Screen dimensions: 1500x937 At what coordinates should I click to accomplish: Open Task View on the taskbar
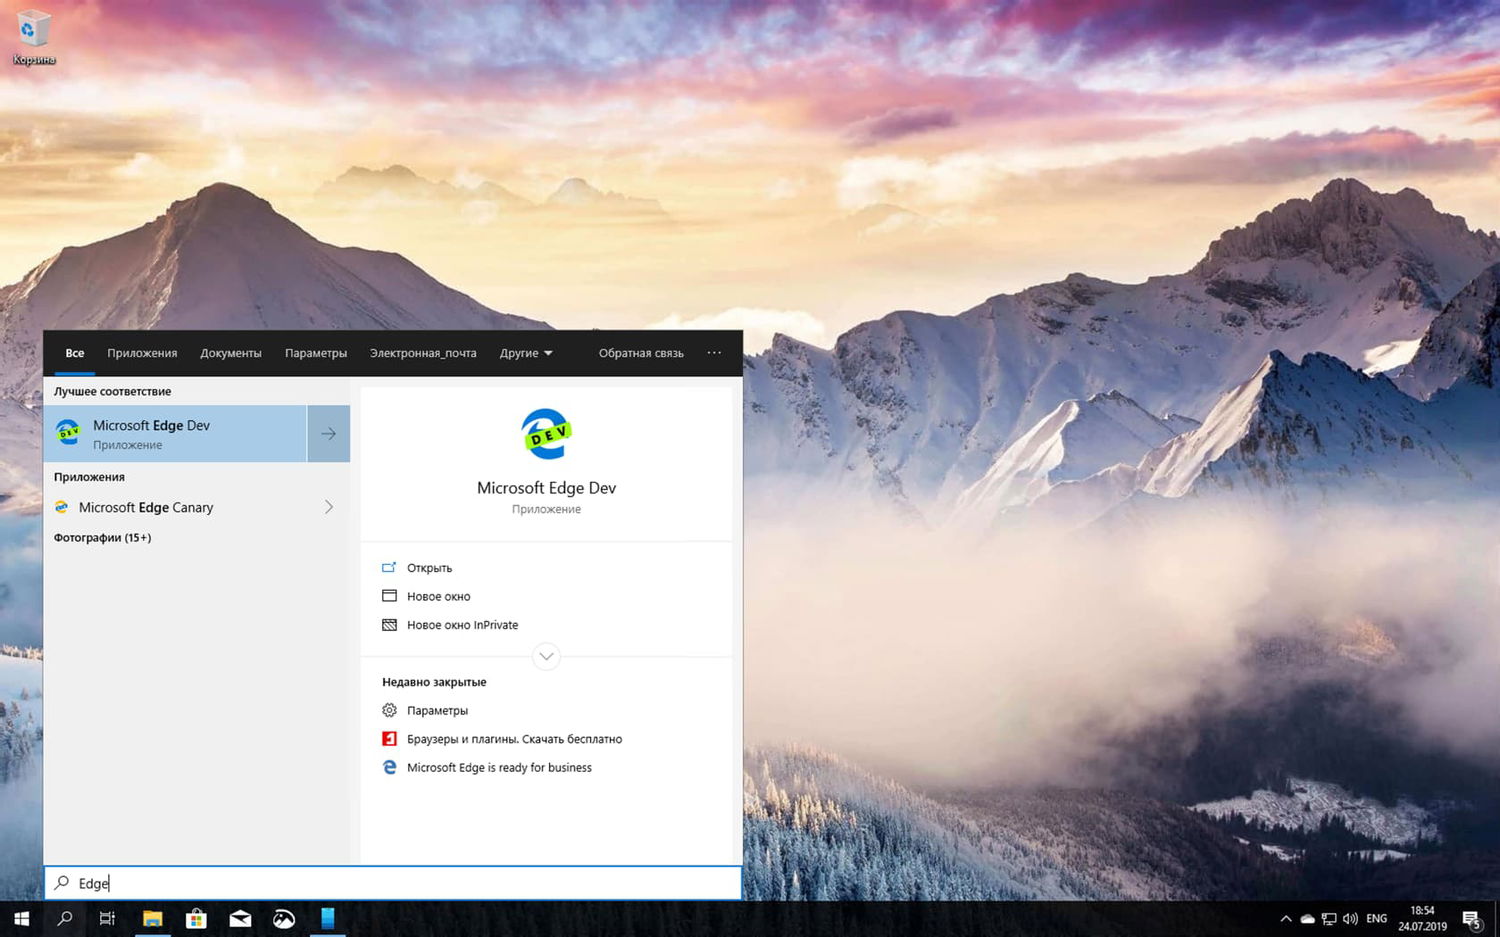107,918
